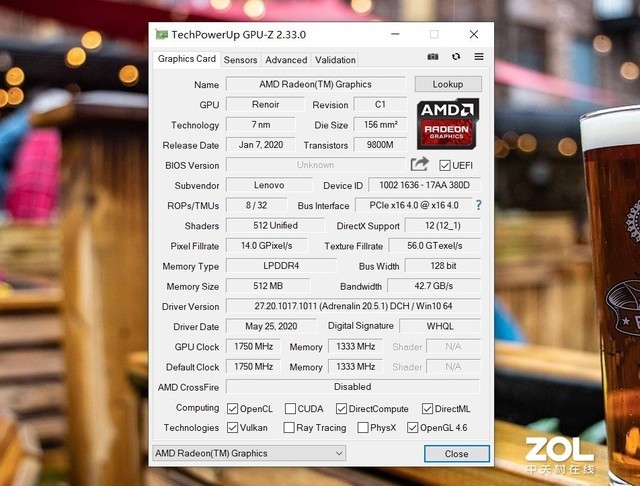
Task: Click the Memory Size value 512 MB
Action: click(268, 286)
